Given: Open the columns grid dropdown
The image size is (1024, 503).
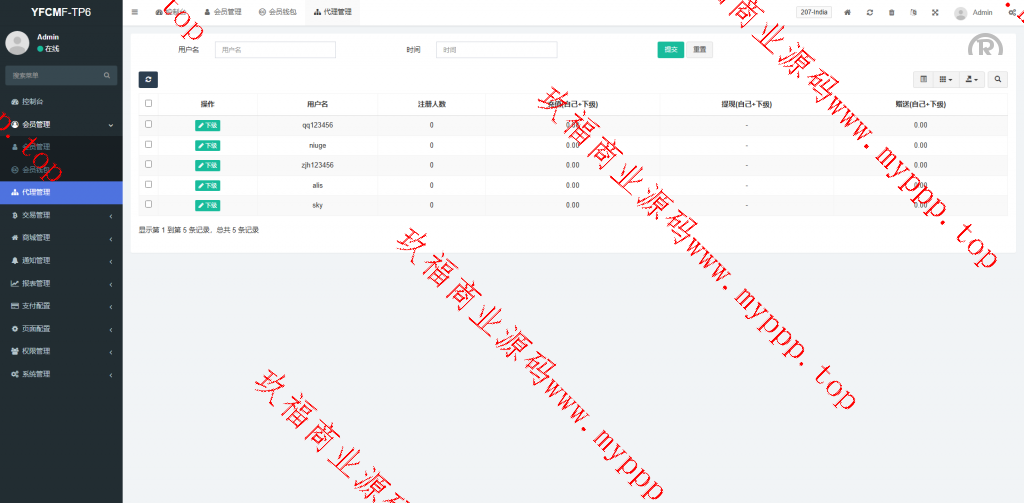Looking at the screenshot, I should (945, 79).
